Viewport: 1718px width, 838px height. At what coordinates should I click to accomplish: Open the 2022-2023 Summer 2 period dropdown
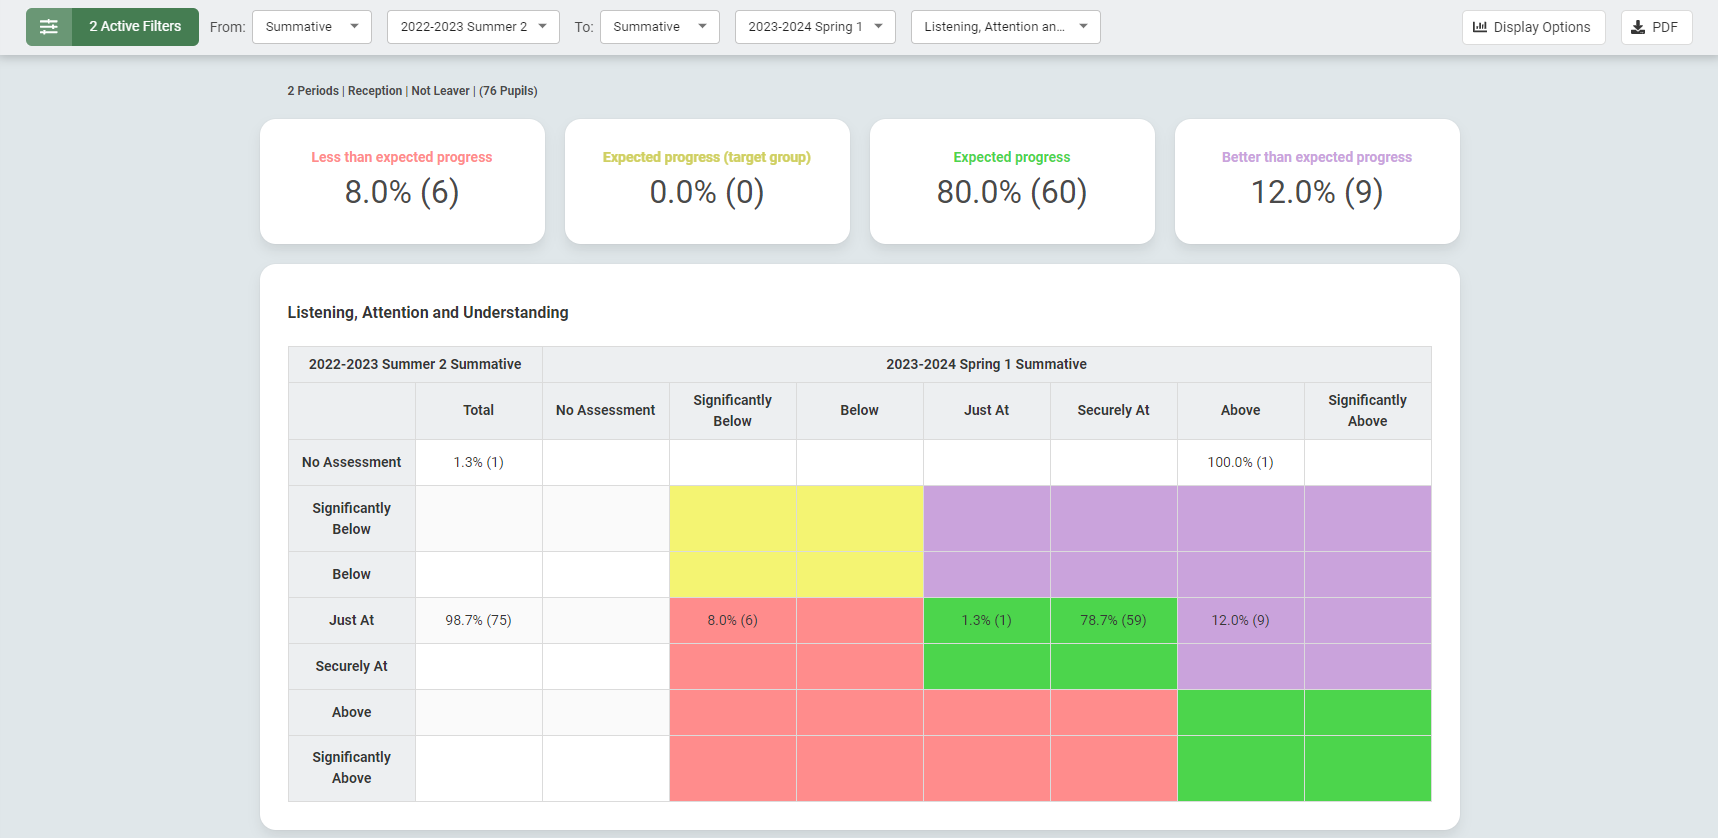click(472, 27)
